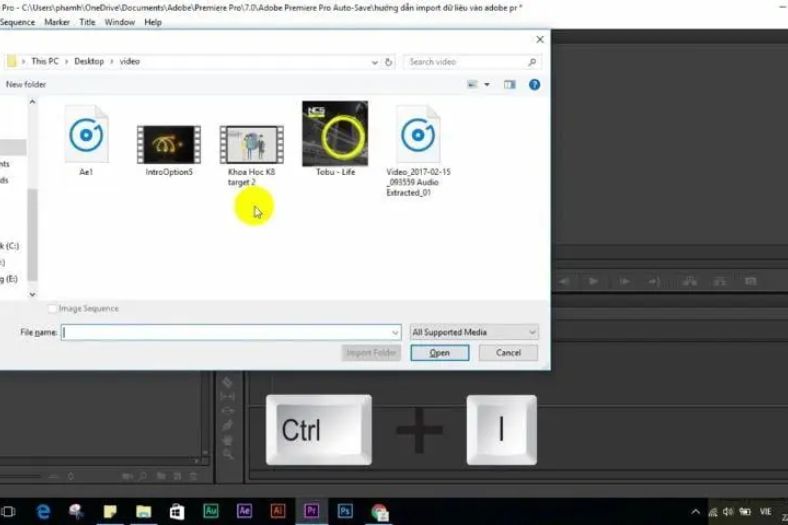This screenshot has height=525, width=788.
Task: Click the blue help icon in dialog
Action: click(534, 85)
